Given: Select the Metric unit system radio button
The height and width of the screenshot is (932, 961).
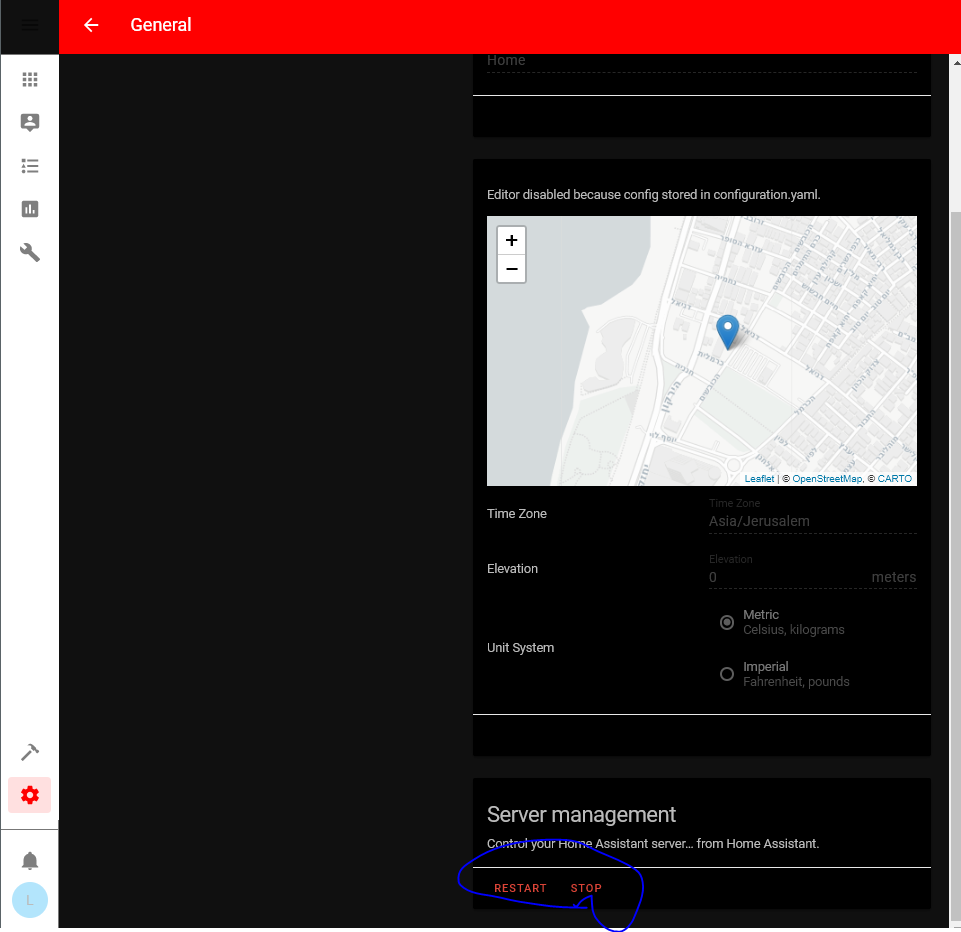Looking at the screenshot, I should [726, 622].
